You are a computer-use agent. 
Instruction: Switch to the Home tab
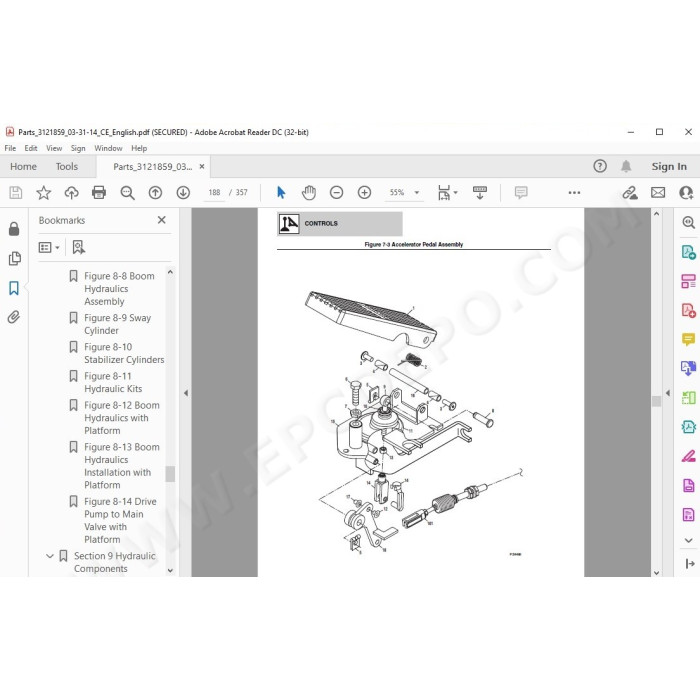[x=23, y=167]
